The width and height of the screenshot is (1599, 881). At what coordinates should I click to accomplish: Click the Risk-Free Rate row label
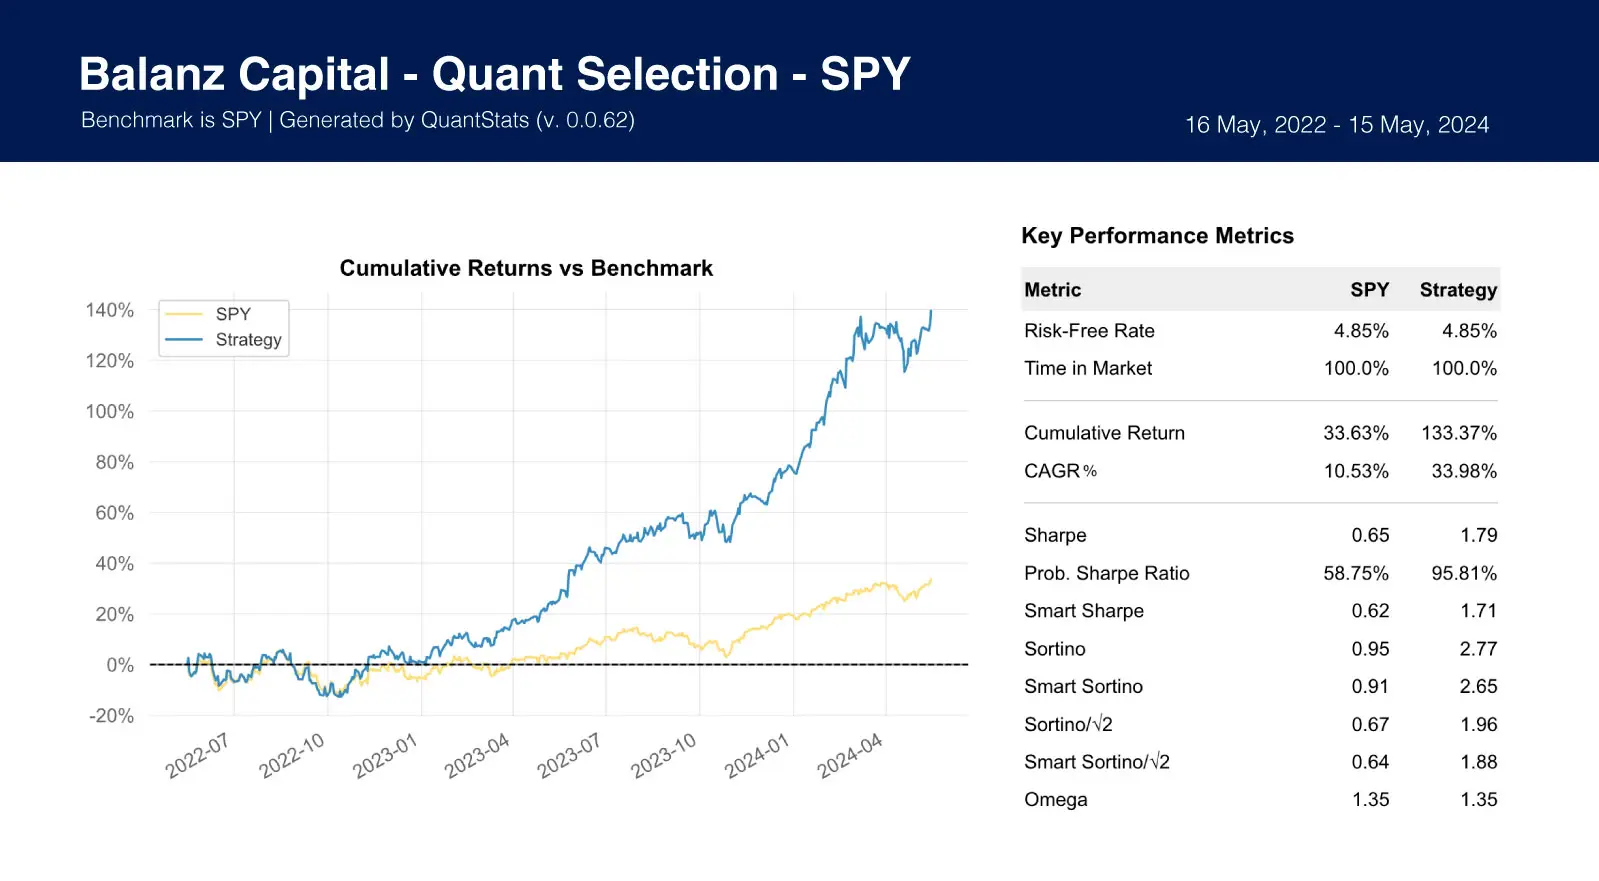[1089, 331]
